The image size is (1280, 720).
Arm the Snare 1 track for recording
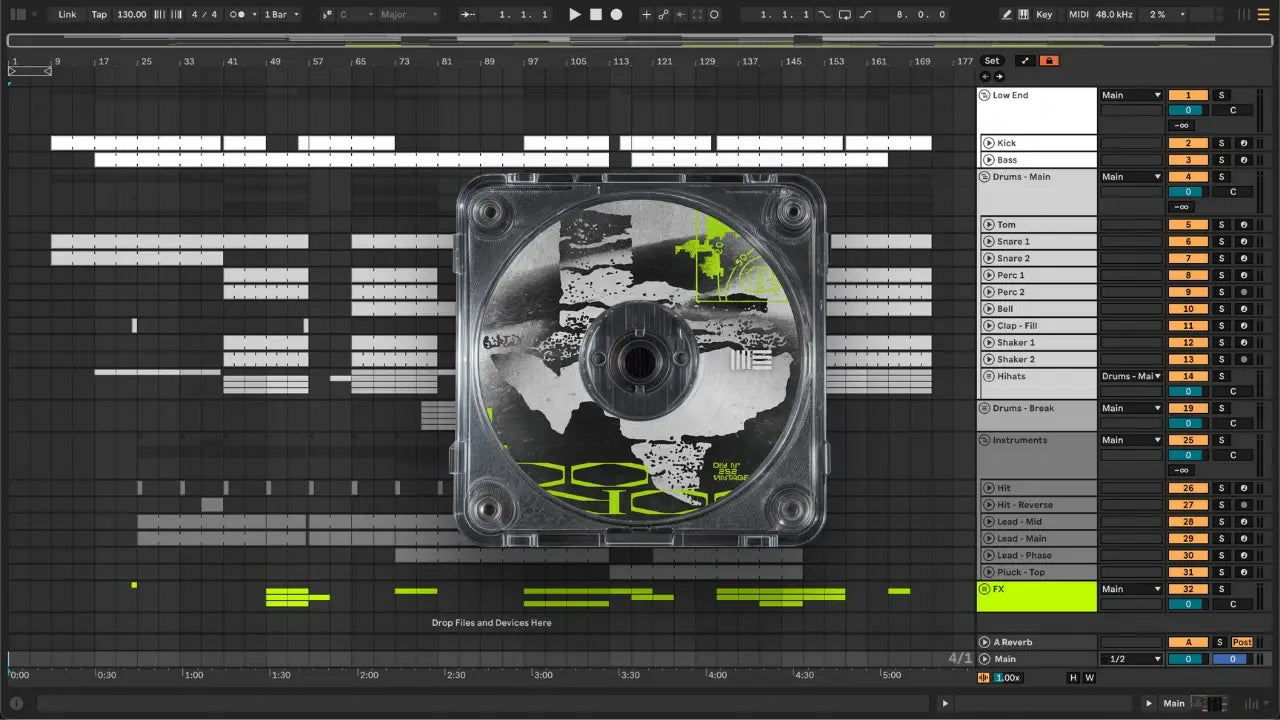[x=1244, y=242]
